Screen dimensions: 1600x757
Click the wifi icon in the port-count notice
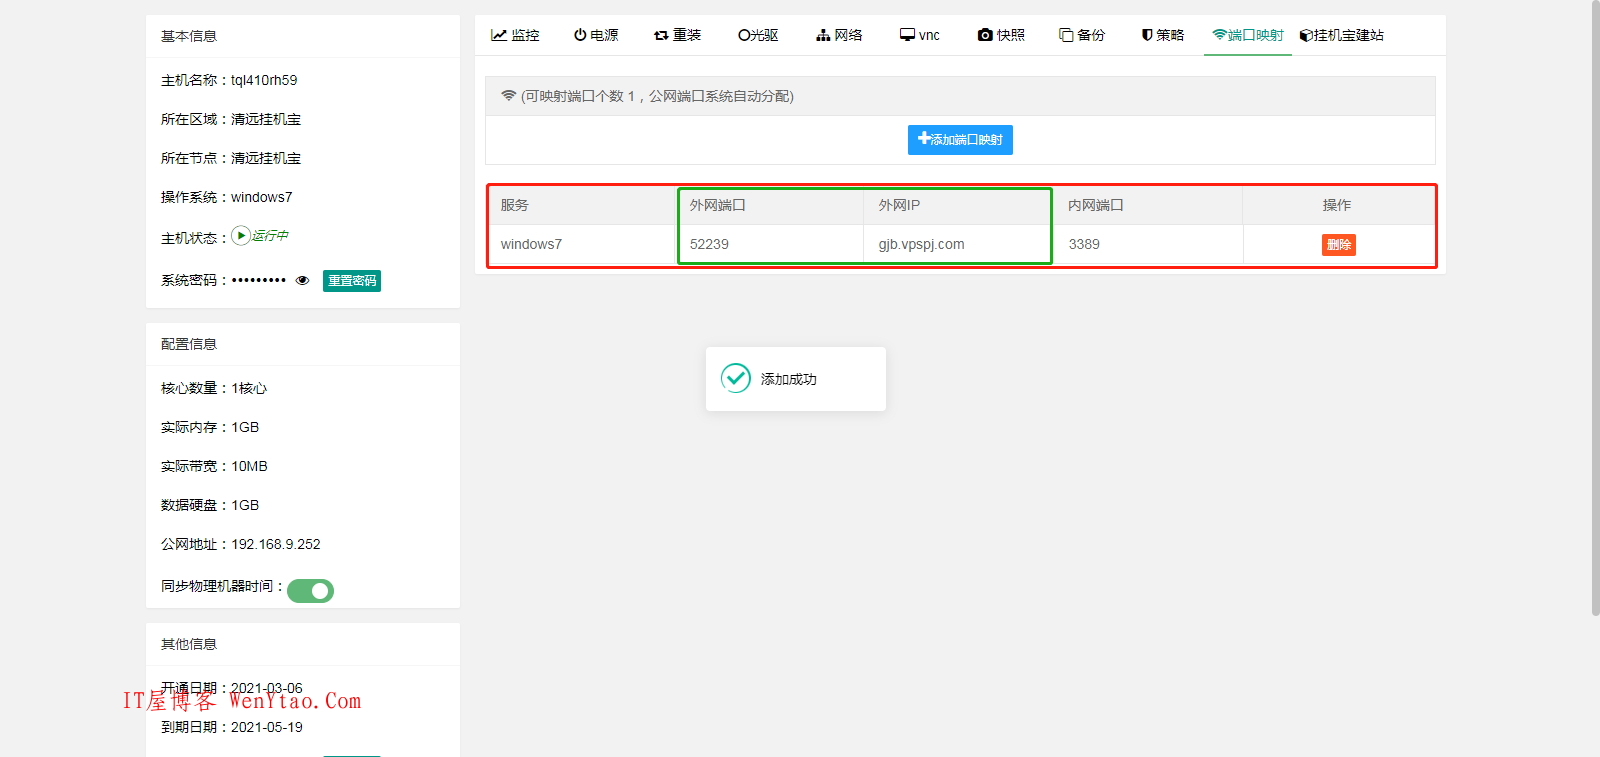point(509,96)
